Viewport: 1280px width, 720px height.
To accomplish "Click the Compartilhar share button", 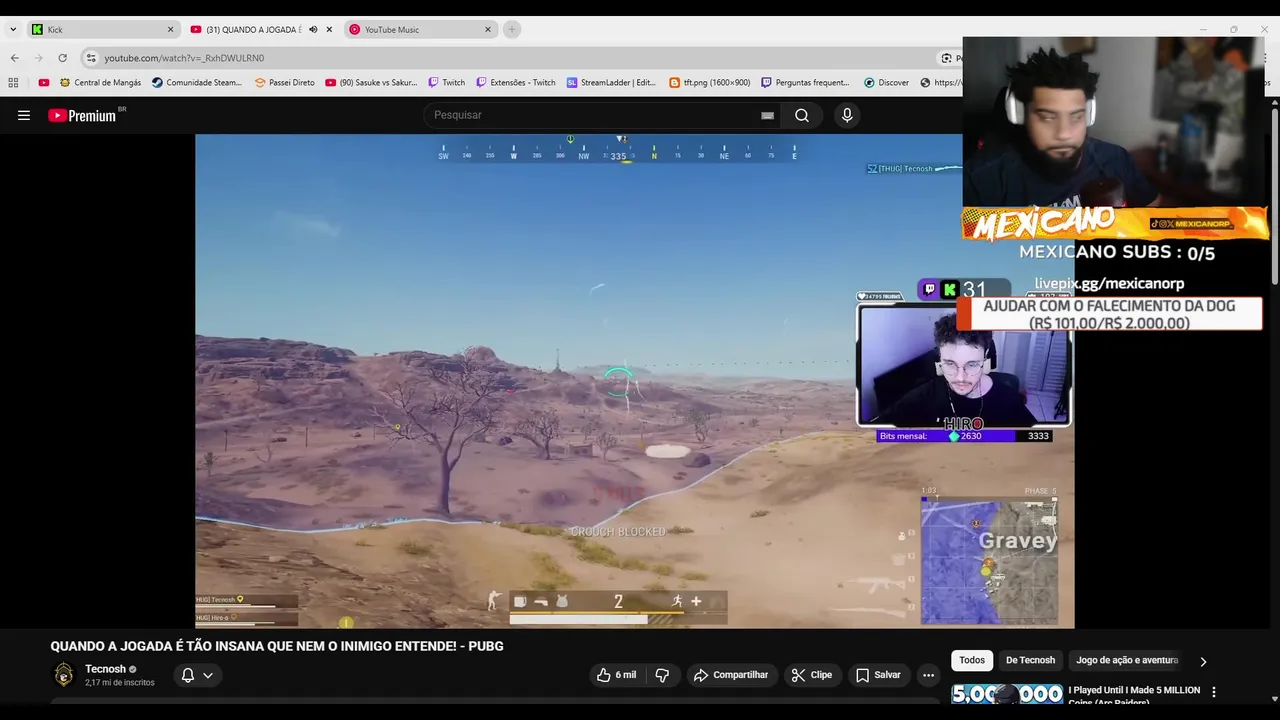I will [x=731, y=675].
